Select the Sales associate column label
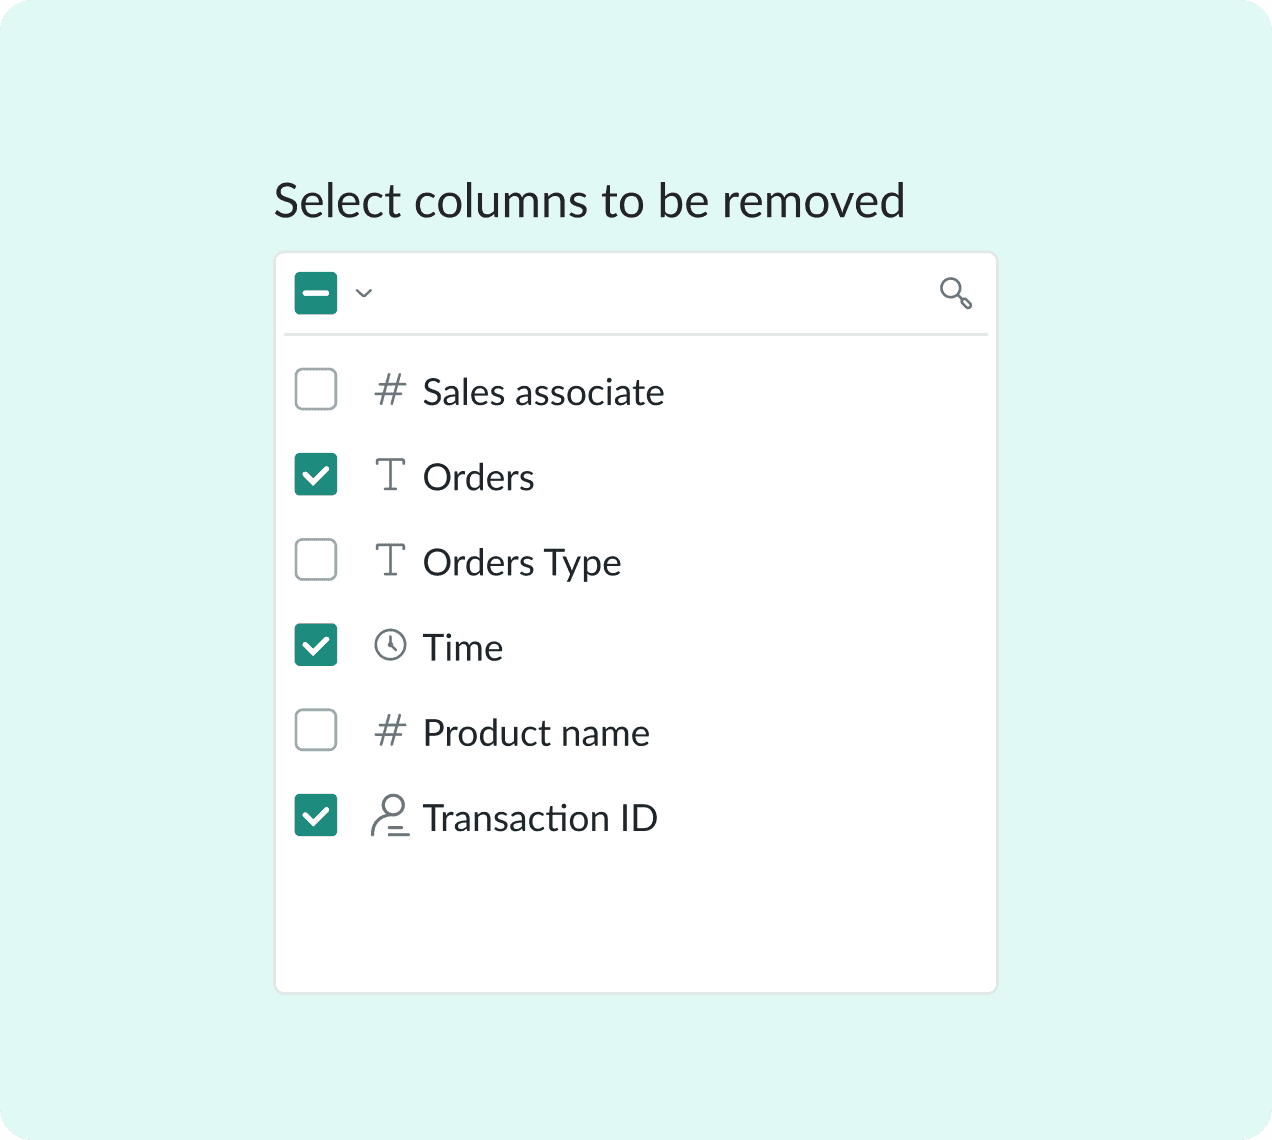The image size is (1272, 1140). 543,392
